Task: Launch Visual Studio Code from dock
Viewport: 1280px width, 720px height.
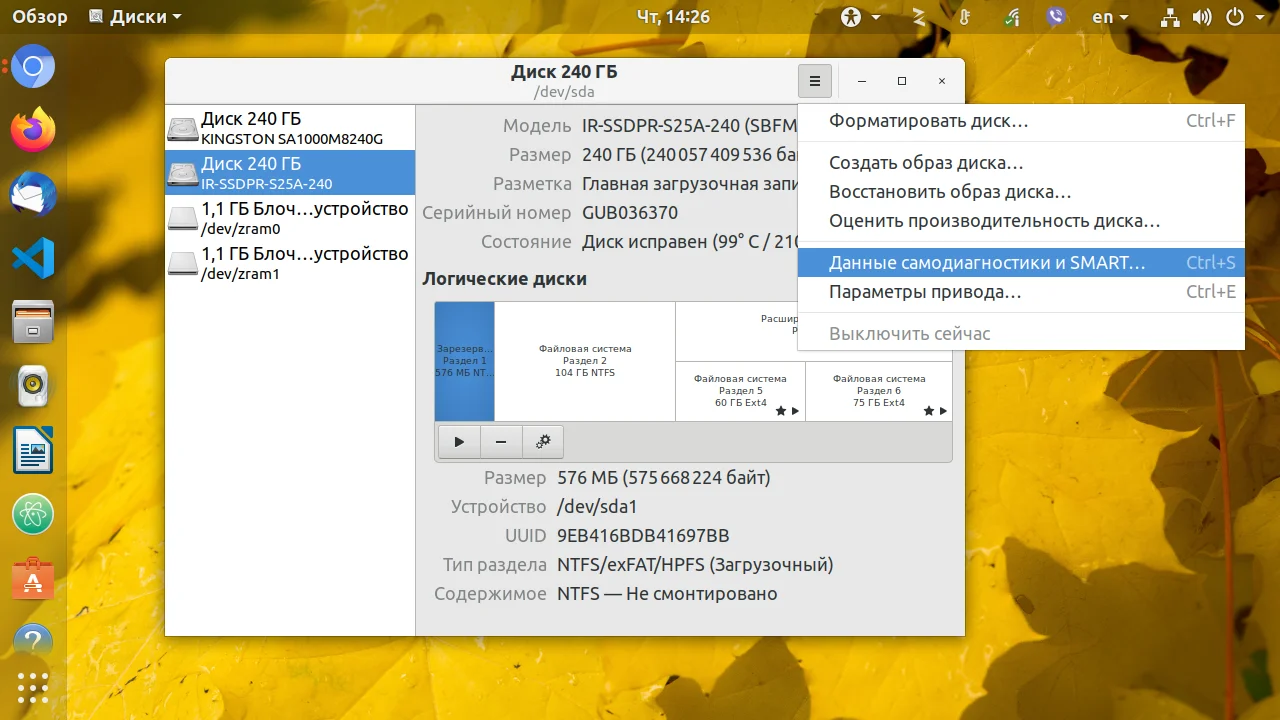Action: point(33,257)
